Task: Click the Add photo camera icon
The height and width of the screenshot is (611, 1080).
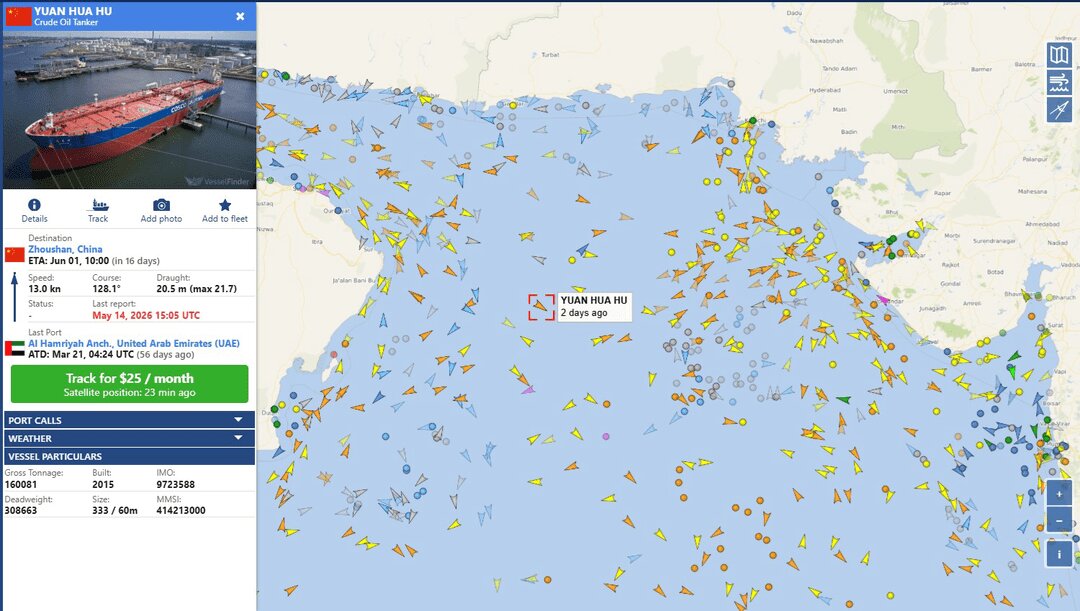Action: pyautogui.click(x=161, y=205)
